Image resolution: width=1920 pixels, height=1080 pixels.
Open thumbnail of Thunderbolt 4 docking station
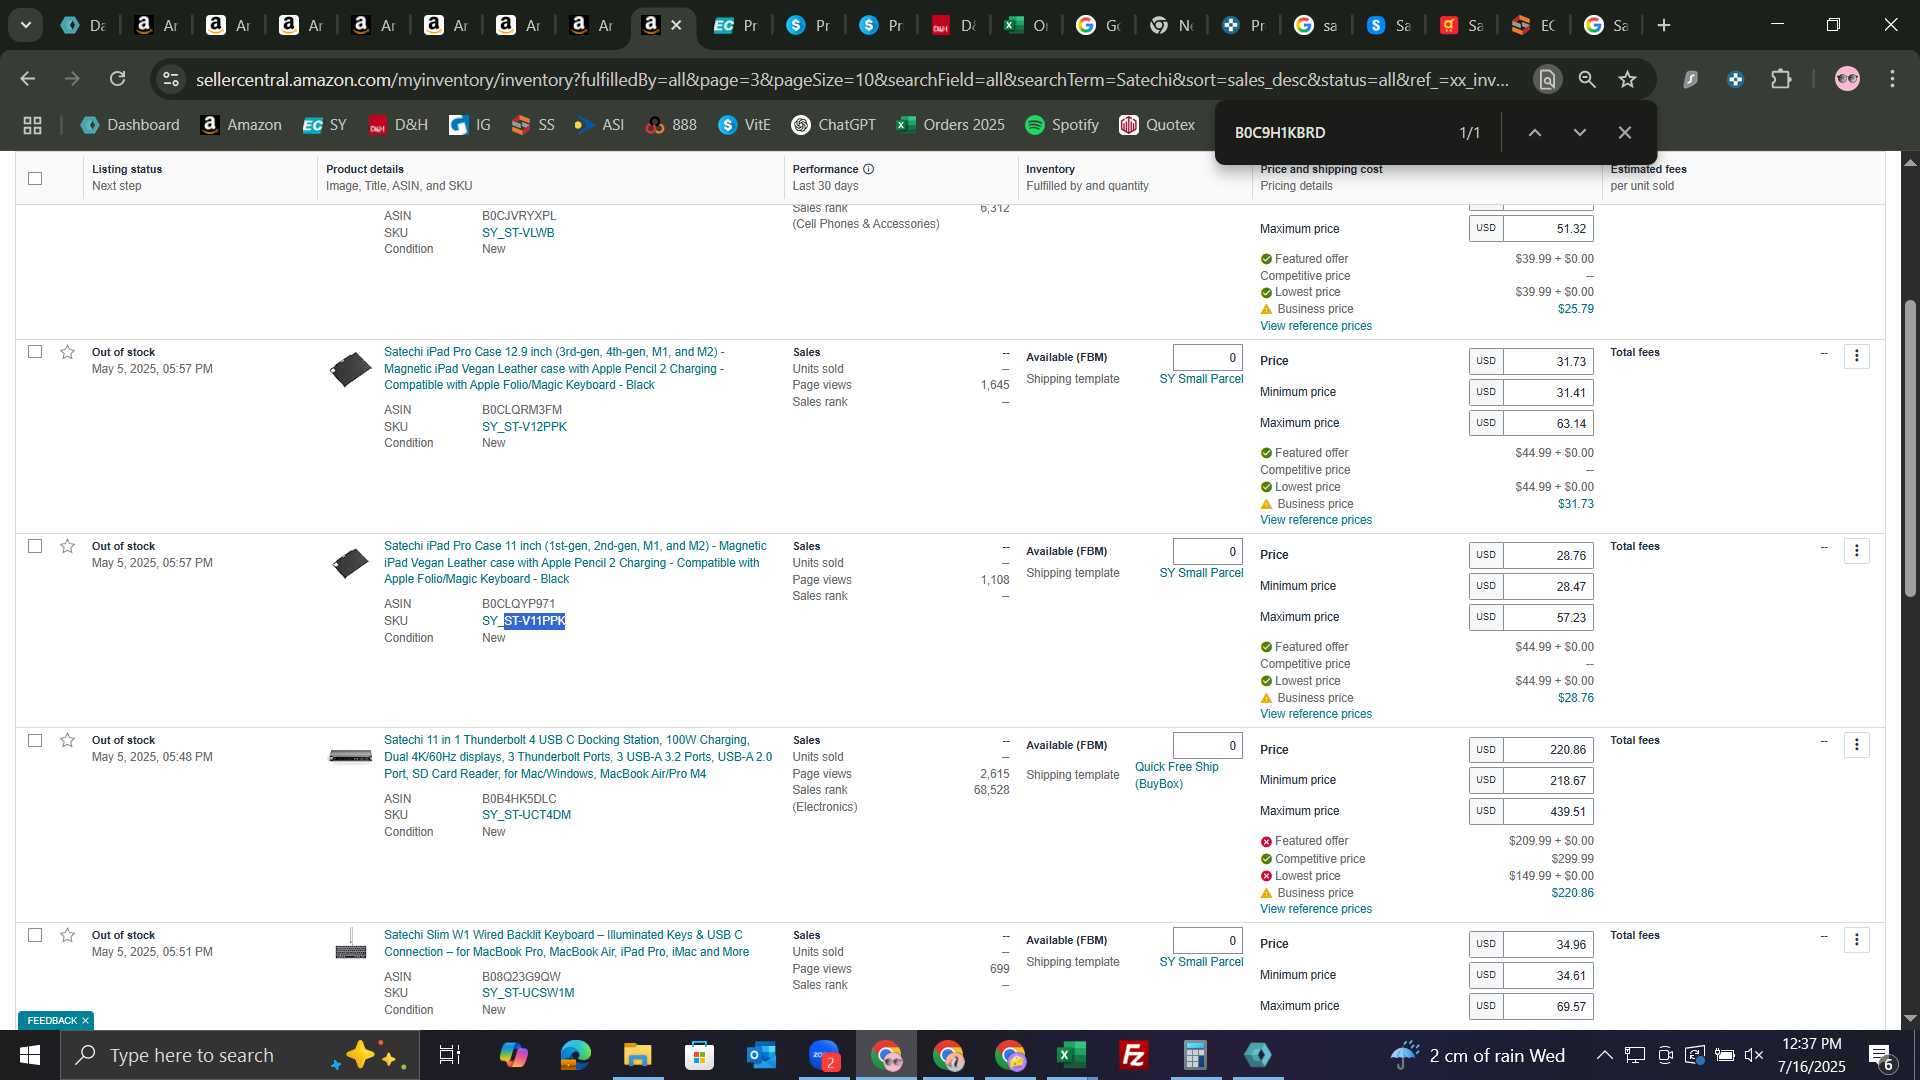point(350,757)
